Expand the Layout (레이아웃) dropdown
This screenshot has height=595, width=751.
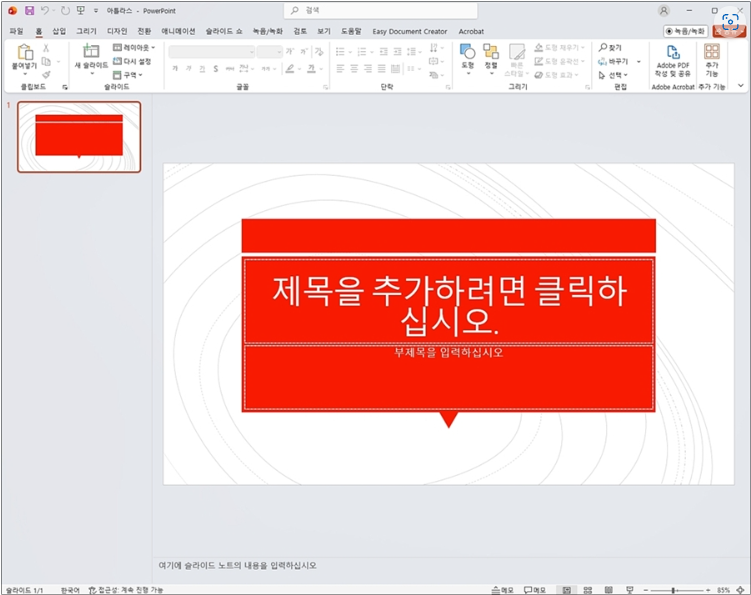tap(133, 47)
